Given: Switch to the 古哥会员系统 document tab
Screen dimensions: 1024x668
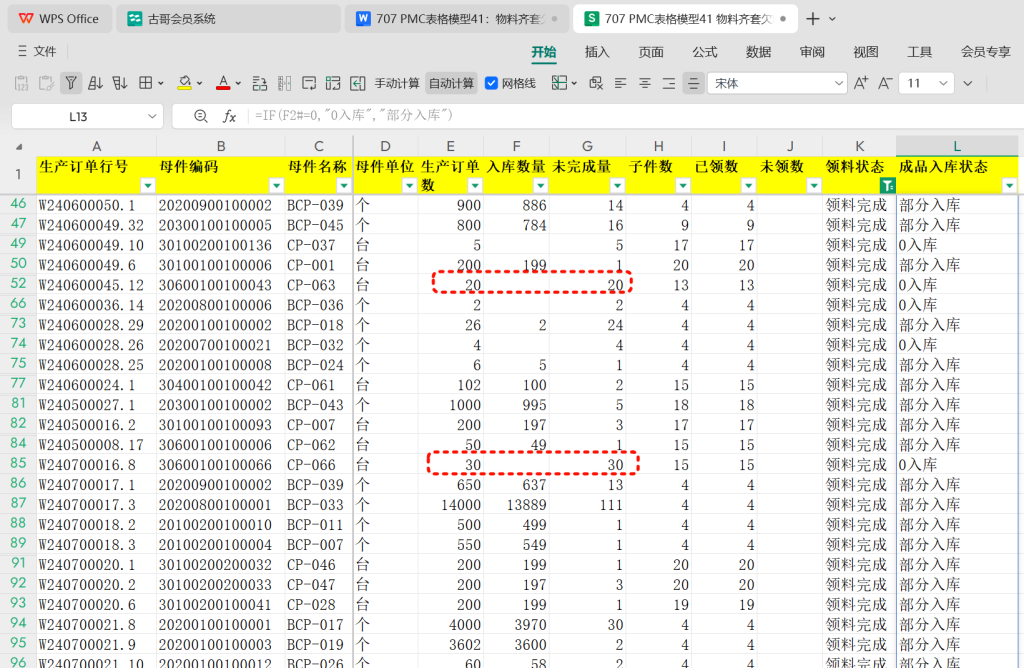Looking at the screenshot, I should (229, 19).
